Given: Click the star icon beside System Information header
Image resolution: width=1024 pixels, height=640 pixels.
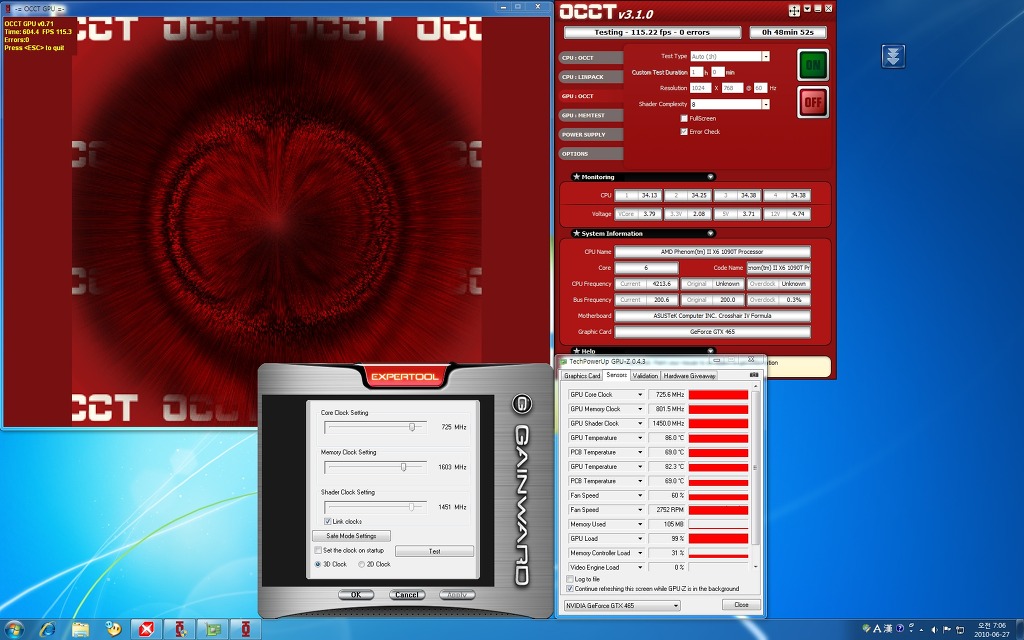Looking at the screenshot, I should [x=576, y=233].
